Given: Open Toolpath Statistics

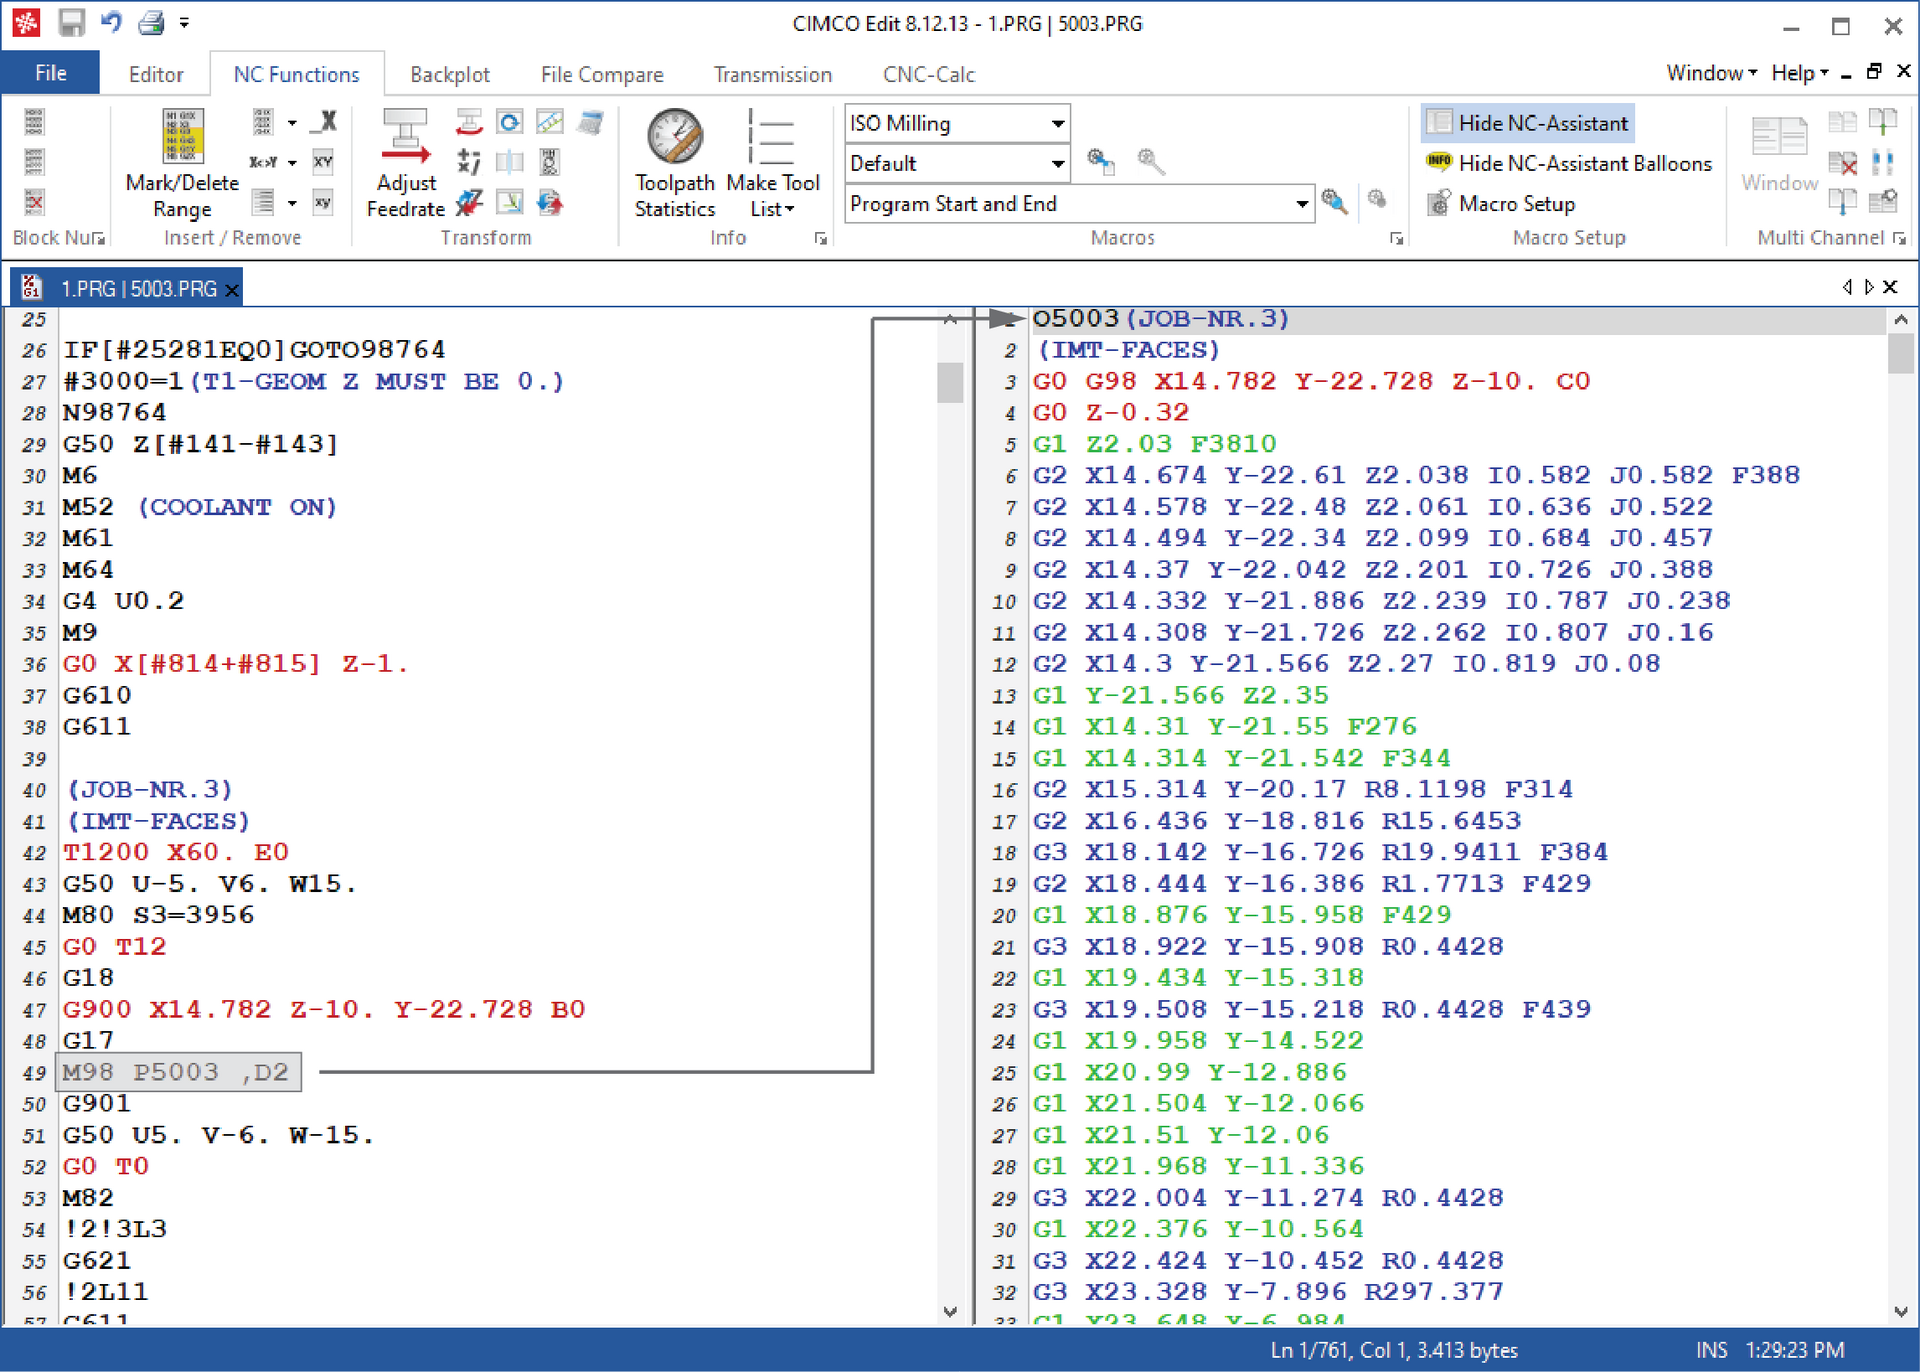Looking at the screenshot, I should click(675, 165).
